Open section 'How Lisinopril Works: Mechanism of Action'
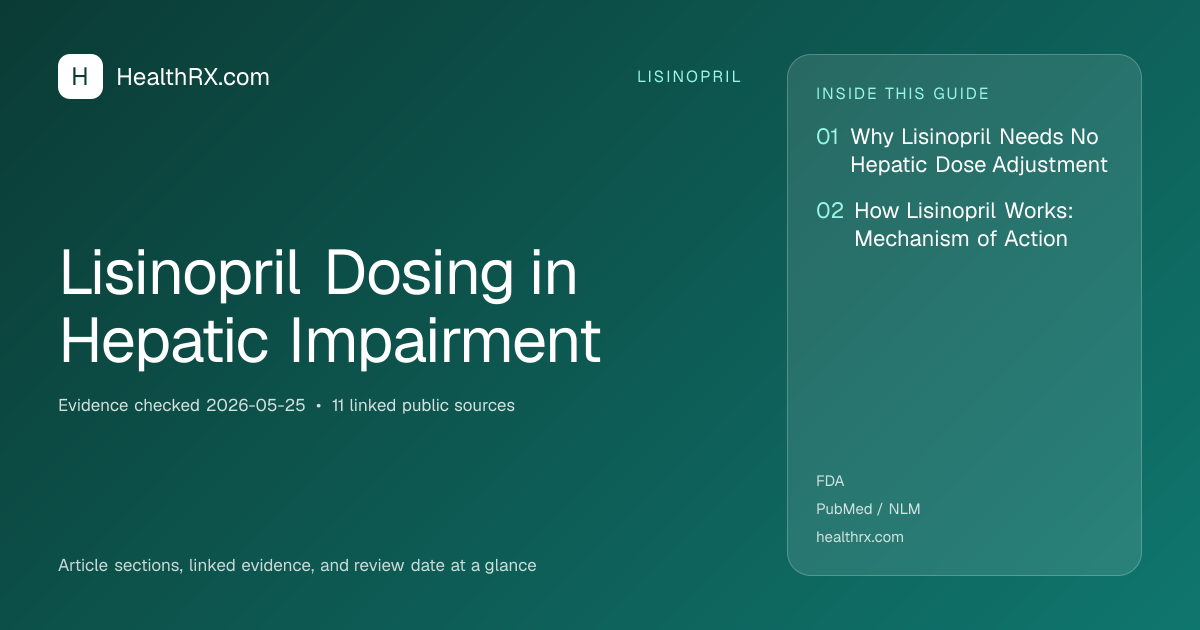The height and width of the screenshot is (630, 1200). 963,225
